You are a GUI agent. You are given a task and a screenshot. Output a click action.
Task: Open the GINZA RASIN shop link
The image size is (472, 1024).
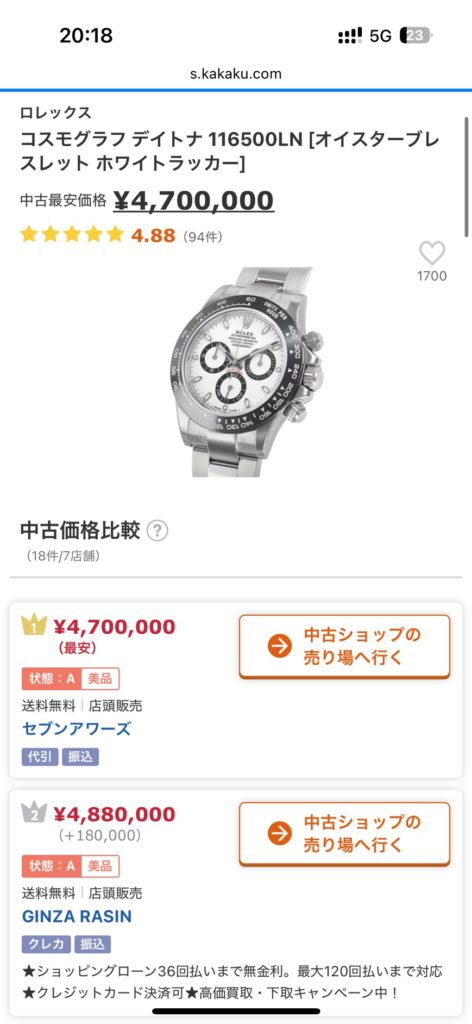[76, 916]
